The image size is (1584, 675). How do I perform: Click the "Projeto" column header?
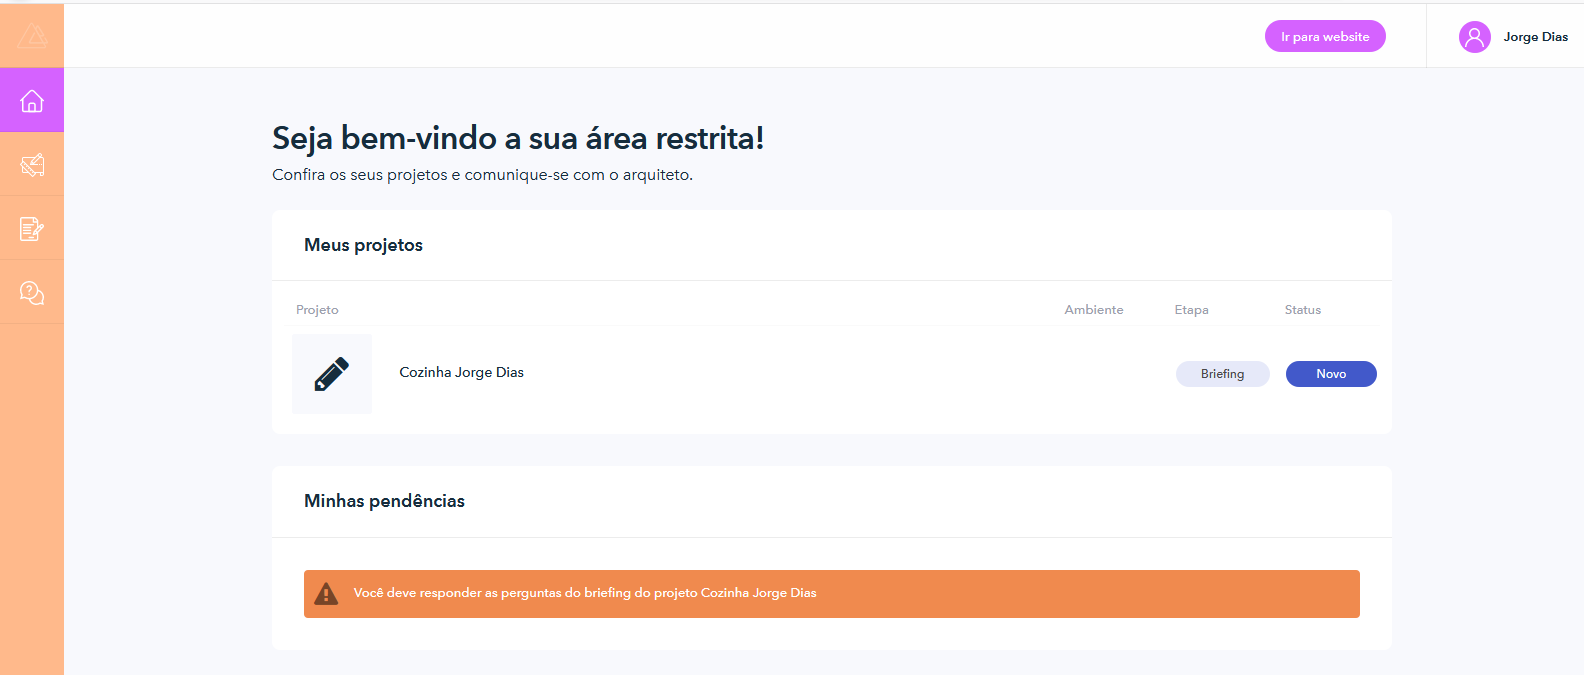pyautogui.click(x=317, y=310)
